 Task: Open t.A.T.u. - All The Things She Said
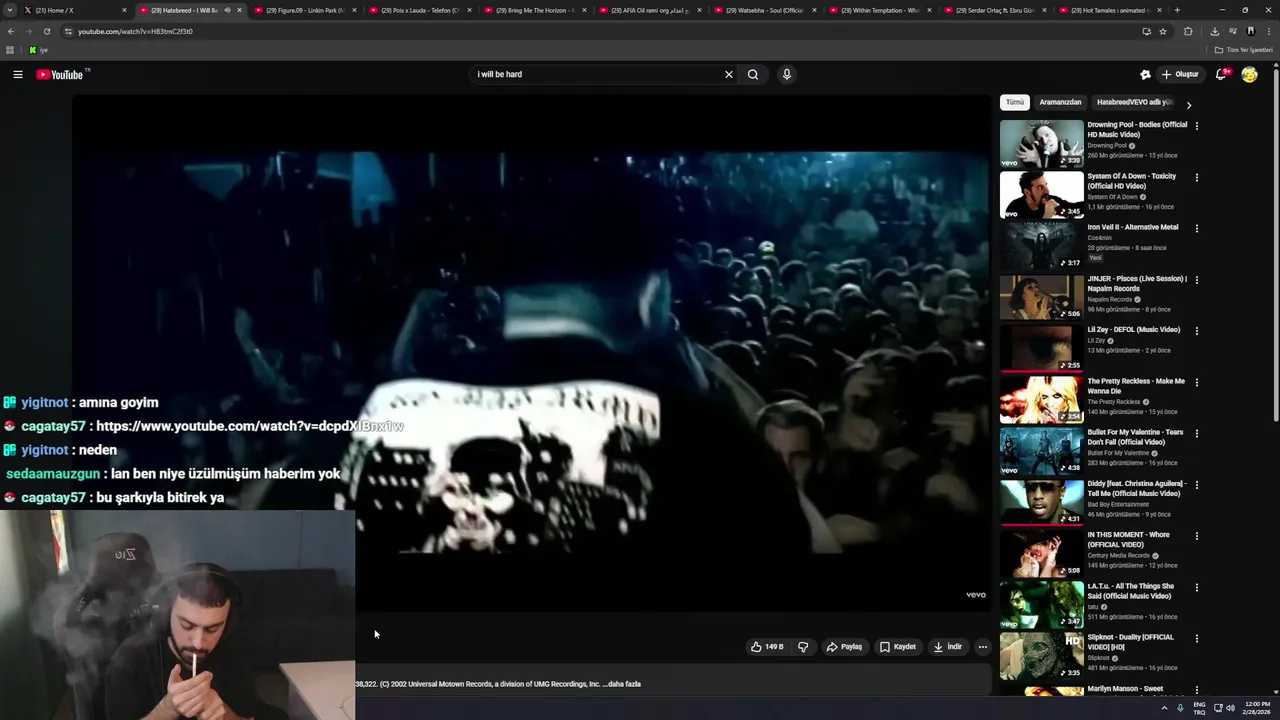[x=1131, y=591]
